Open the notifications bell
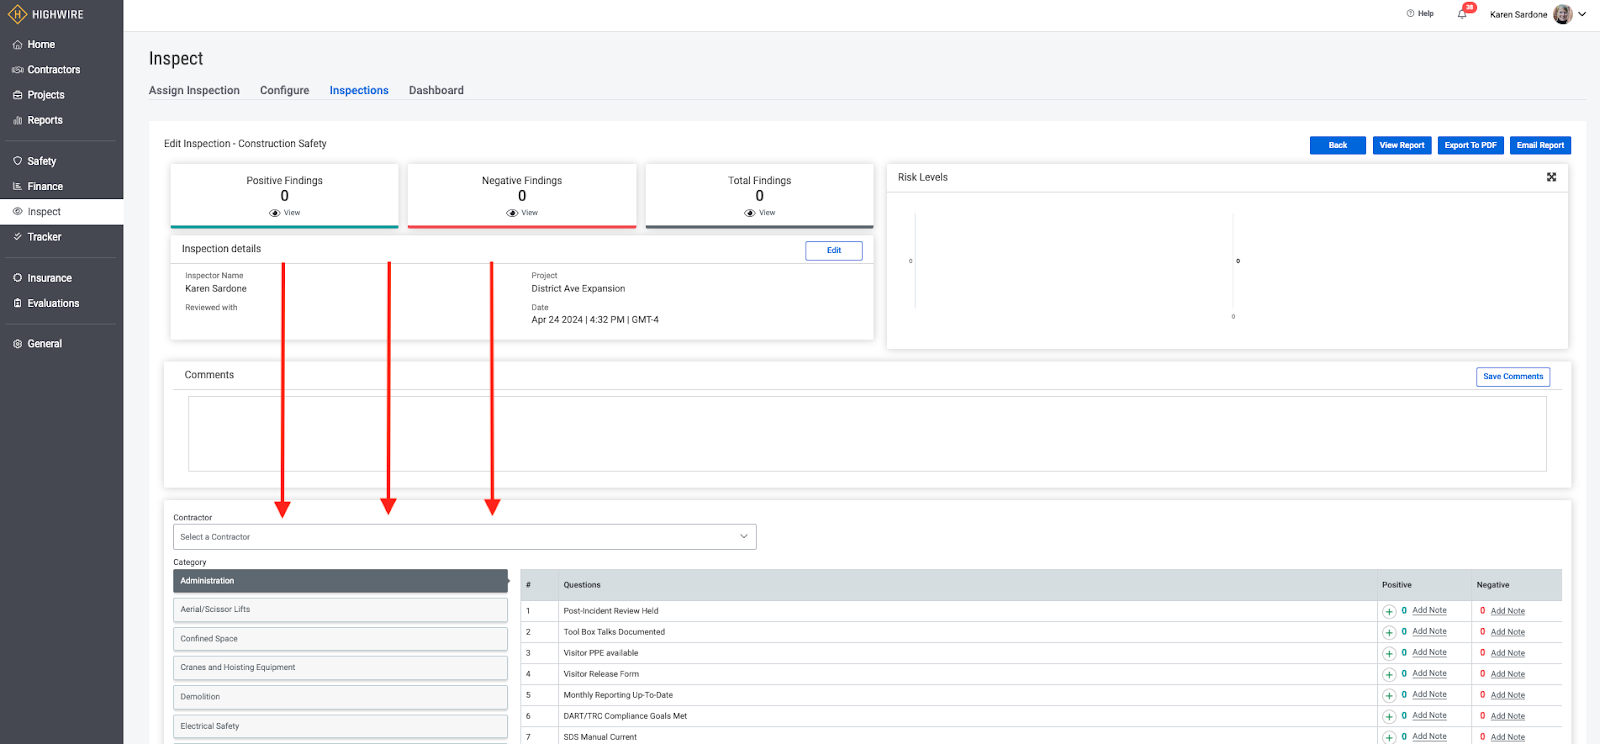The image size is (1600, 744). pyautogui.click(x=1462, y=14)
